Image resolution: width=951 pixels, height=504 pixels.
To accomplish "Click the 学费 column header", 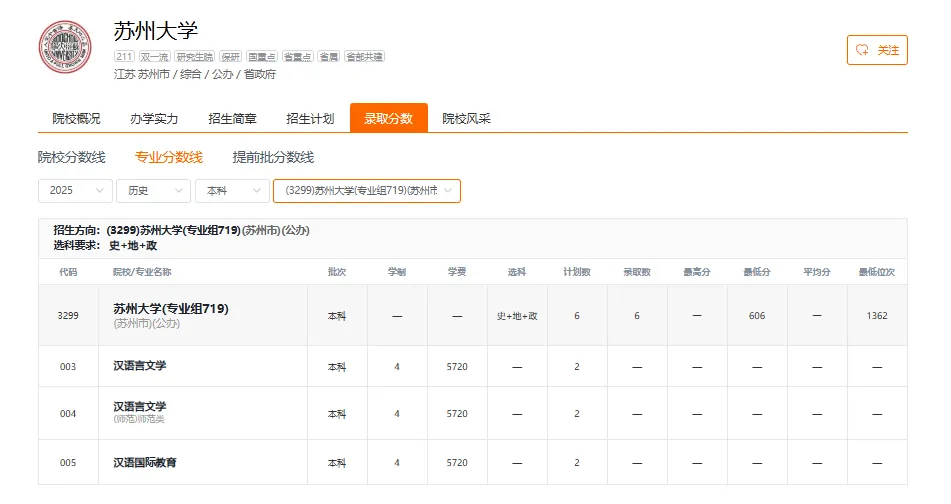I will tap(457, 272).
